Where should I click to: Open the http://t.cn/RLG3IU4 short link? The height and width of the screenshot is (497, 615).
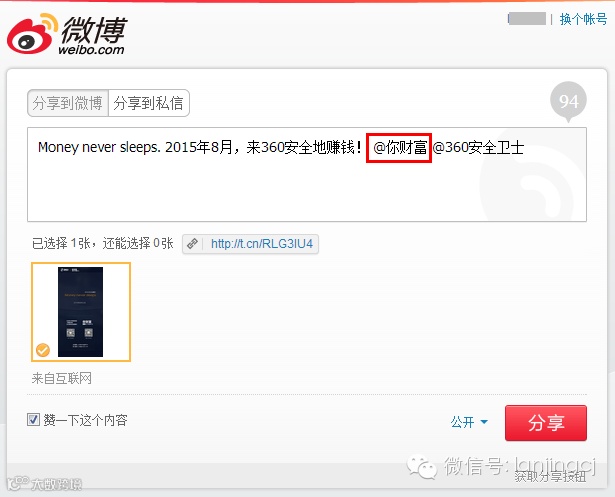262,244
